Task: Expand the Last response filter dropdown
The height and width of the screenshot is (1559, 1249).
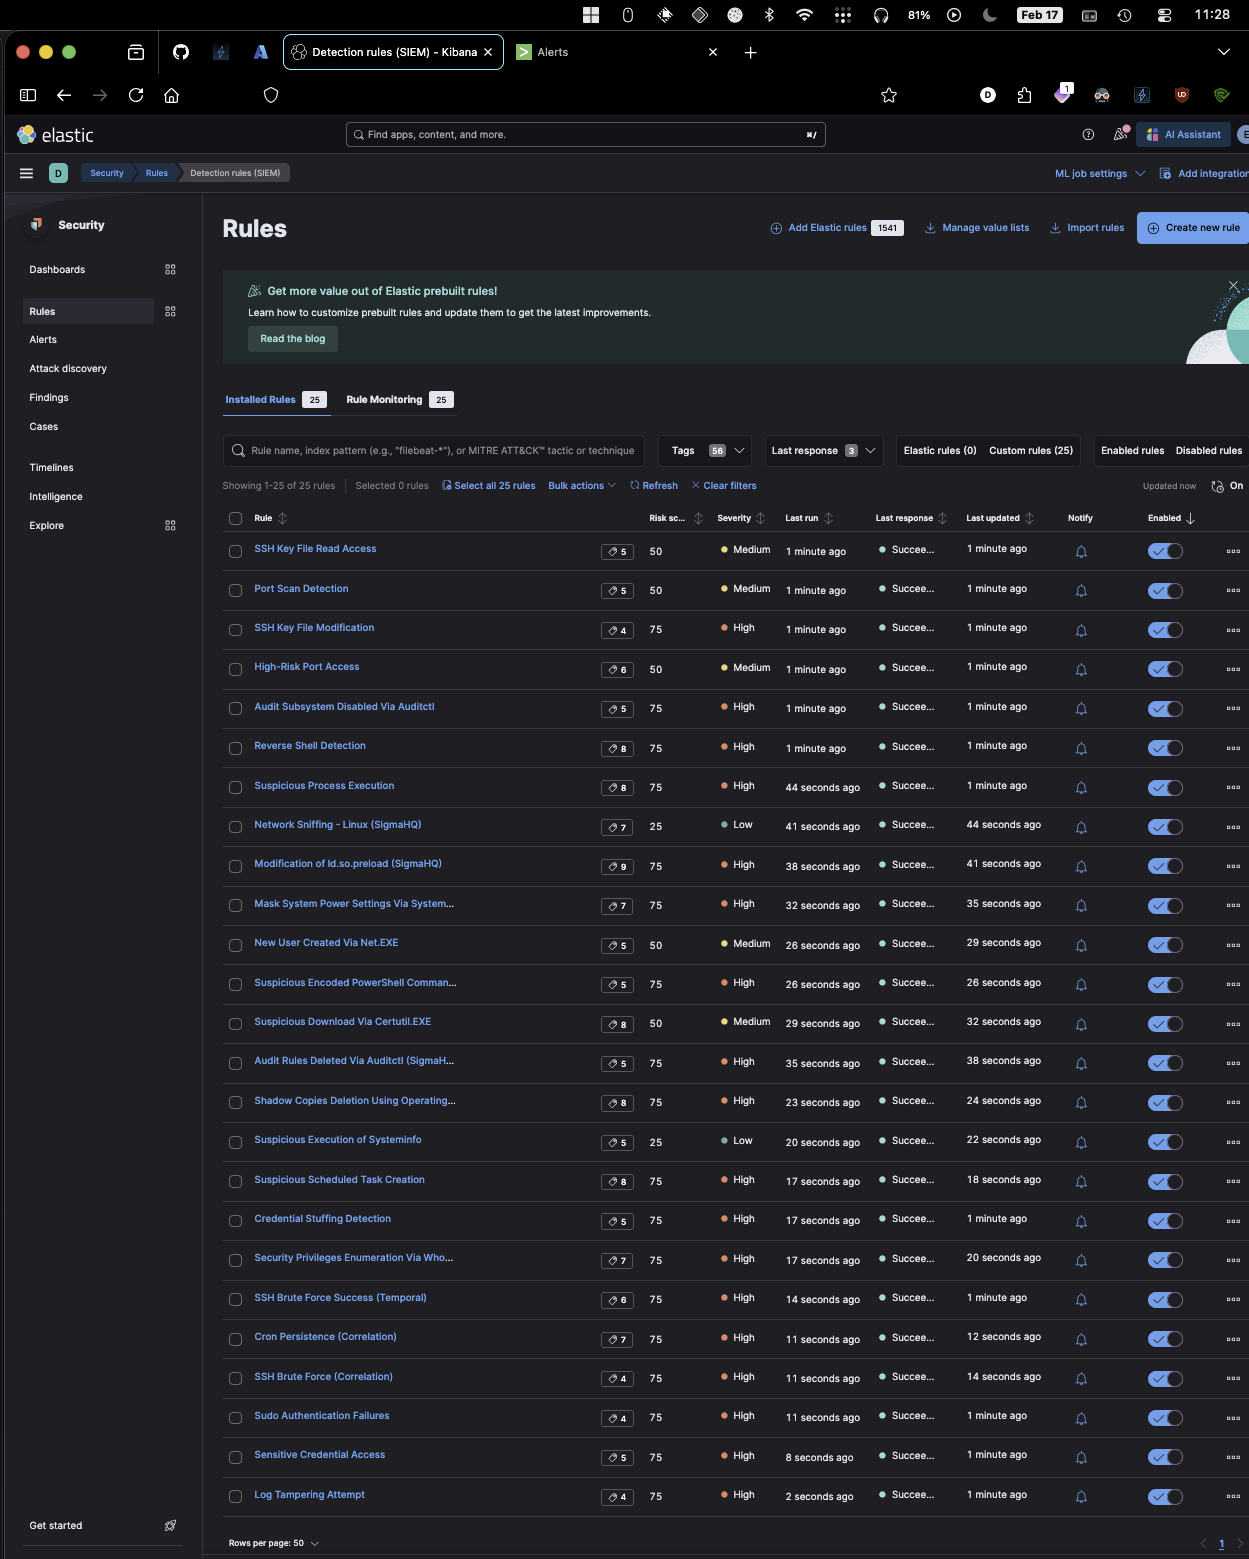Action: [x=824, y=451]
